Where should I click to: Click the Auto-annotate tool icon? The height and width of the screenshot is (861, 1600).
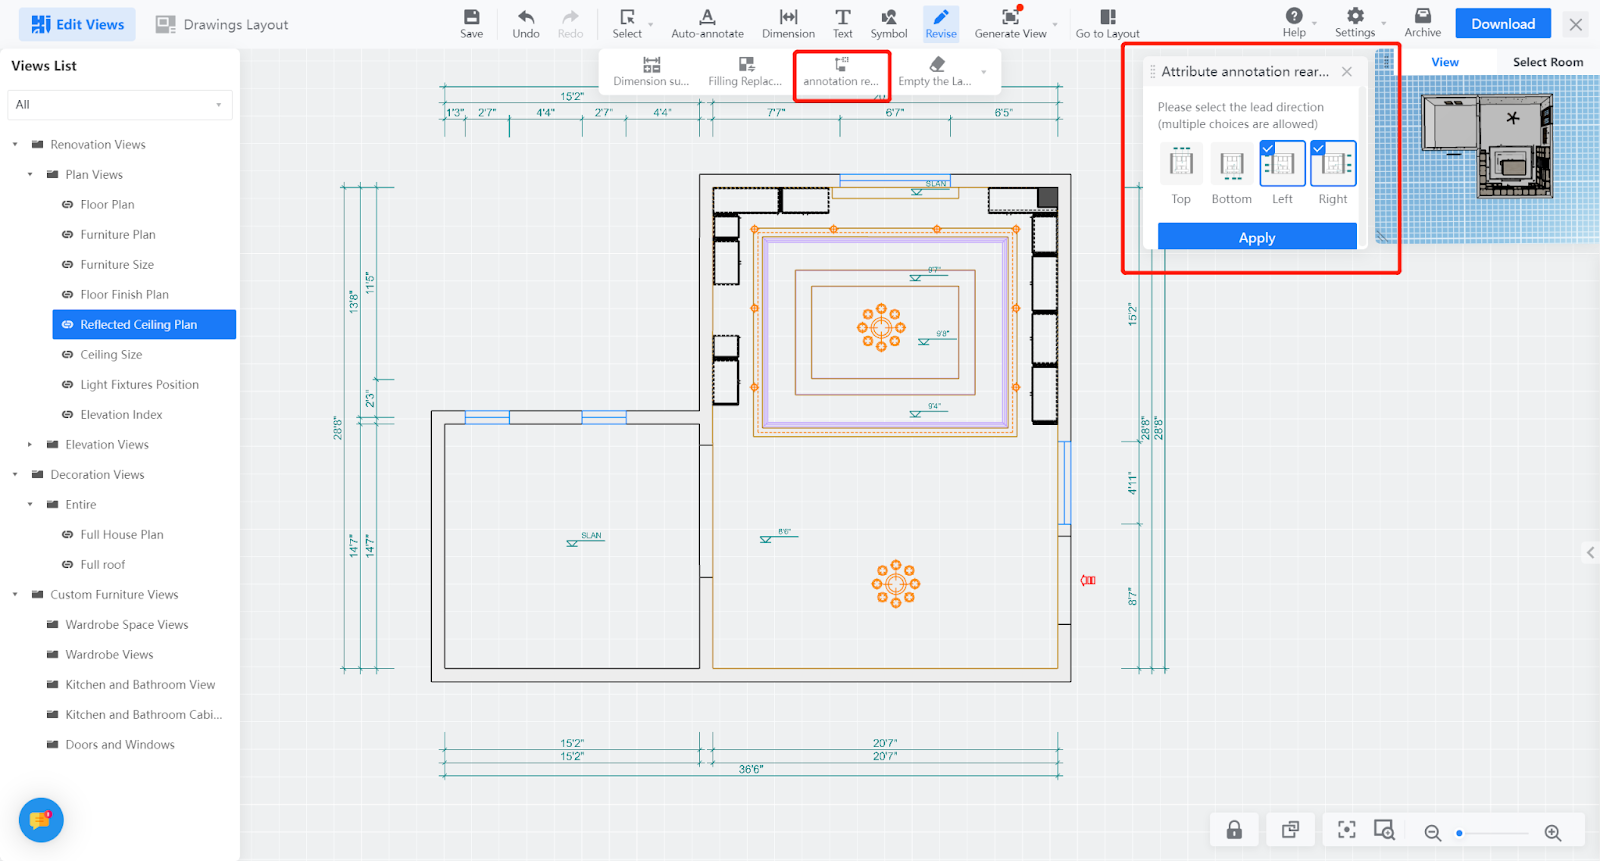coord(707,17)
